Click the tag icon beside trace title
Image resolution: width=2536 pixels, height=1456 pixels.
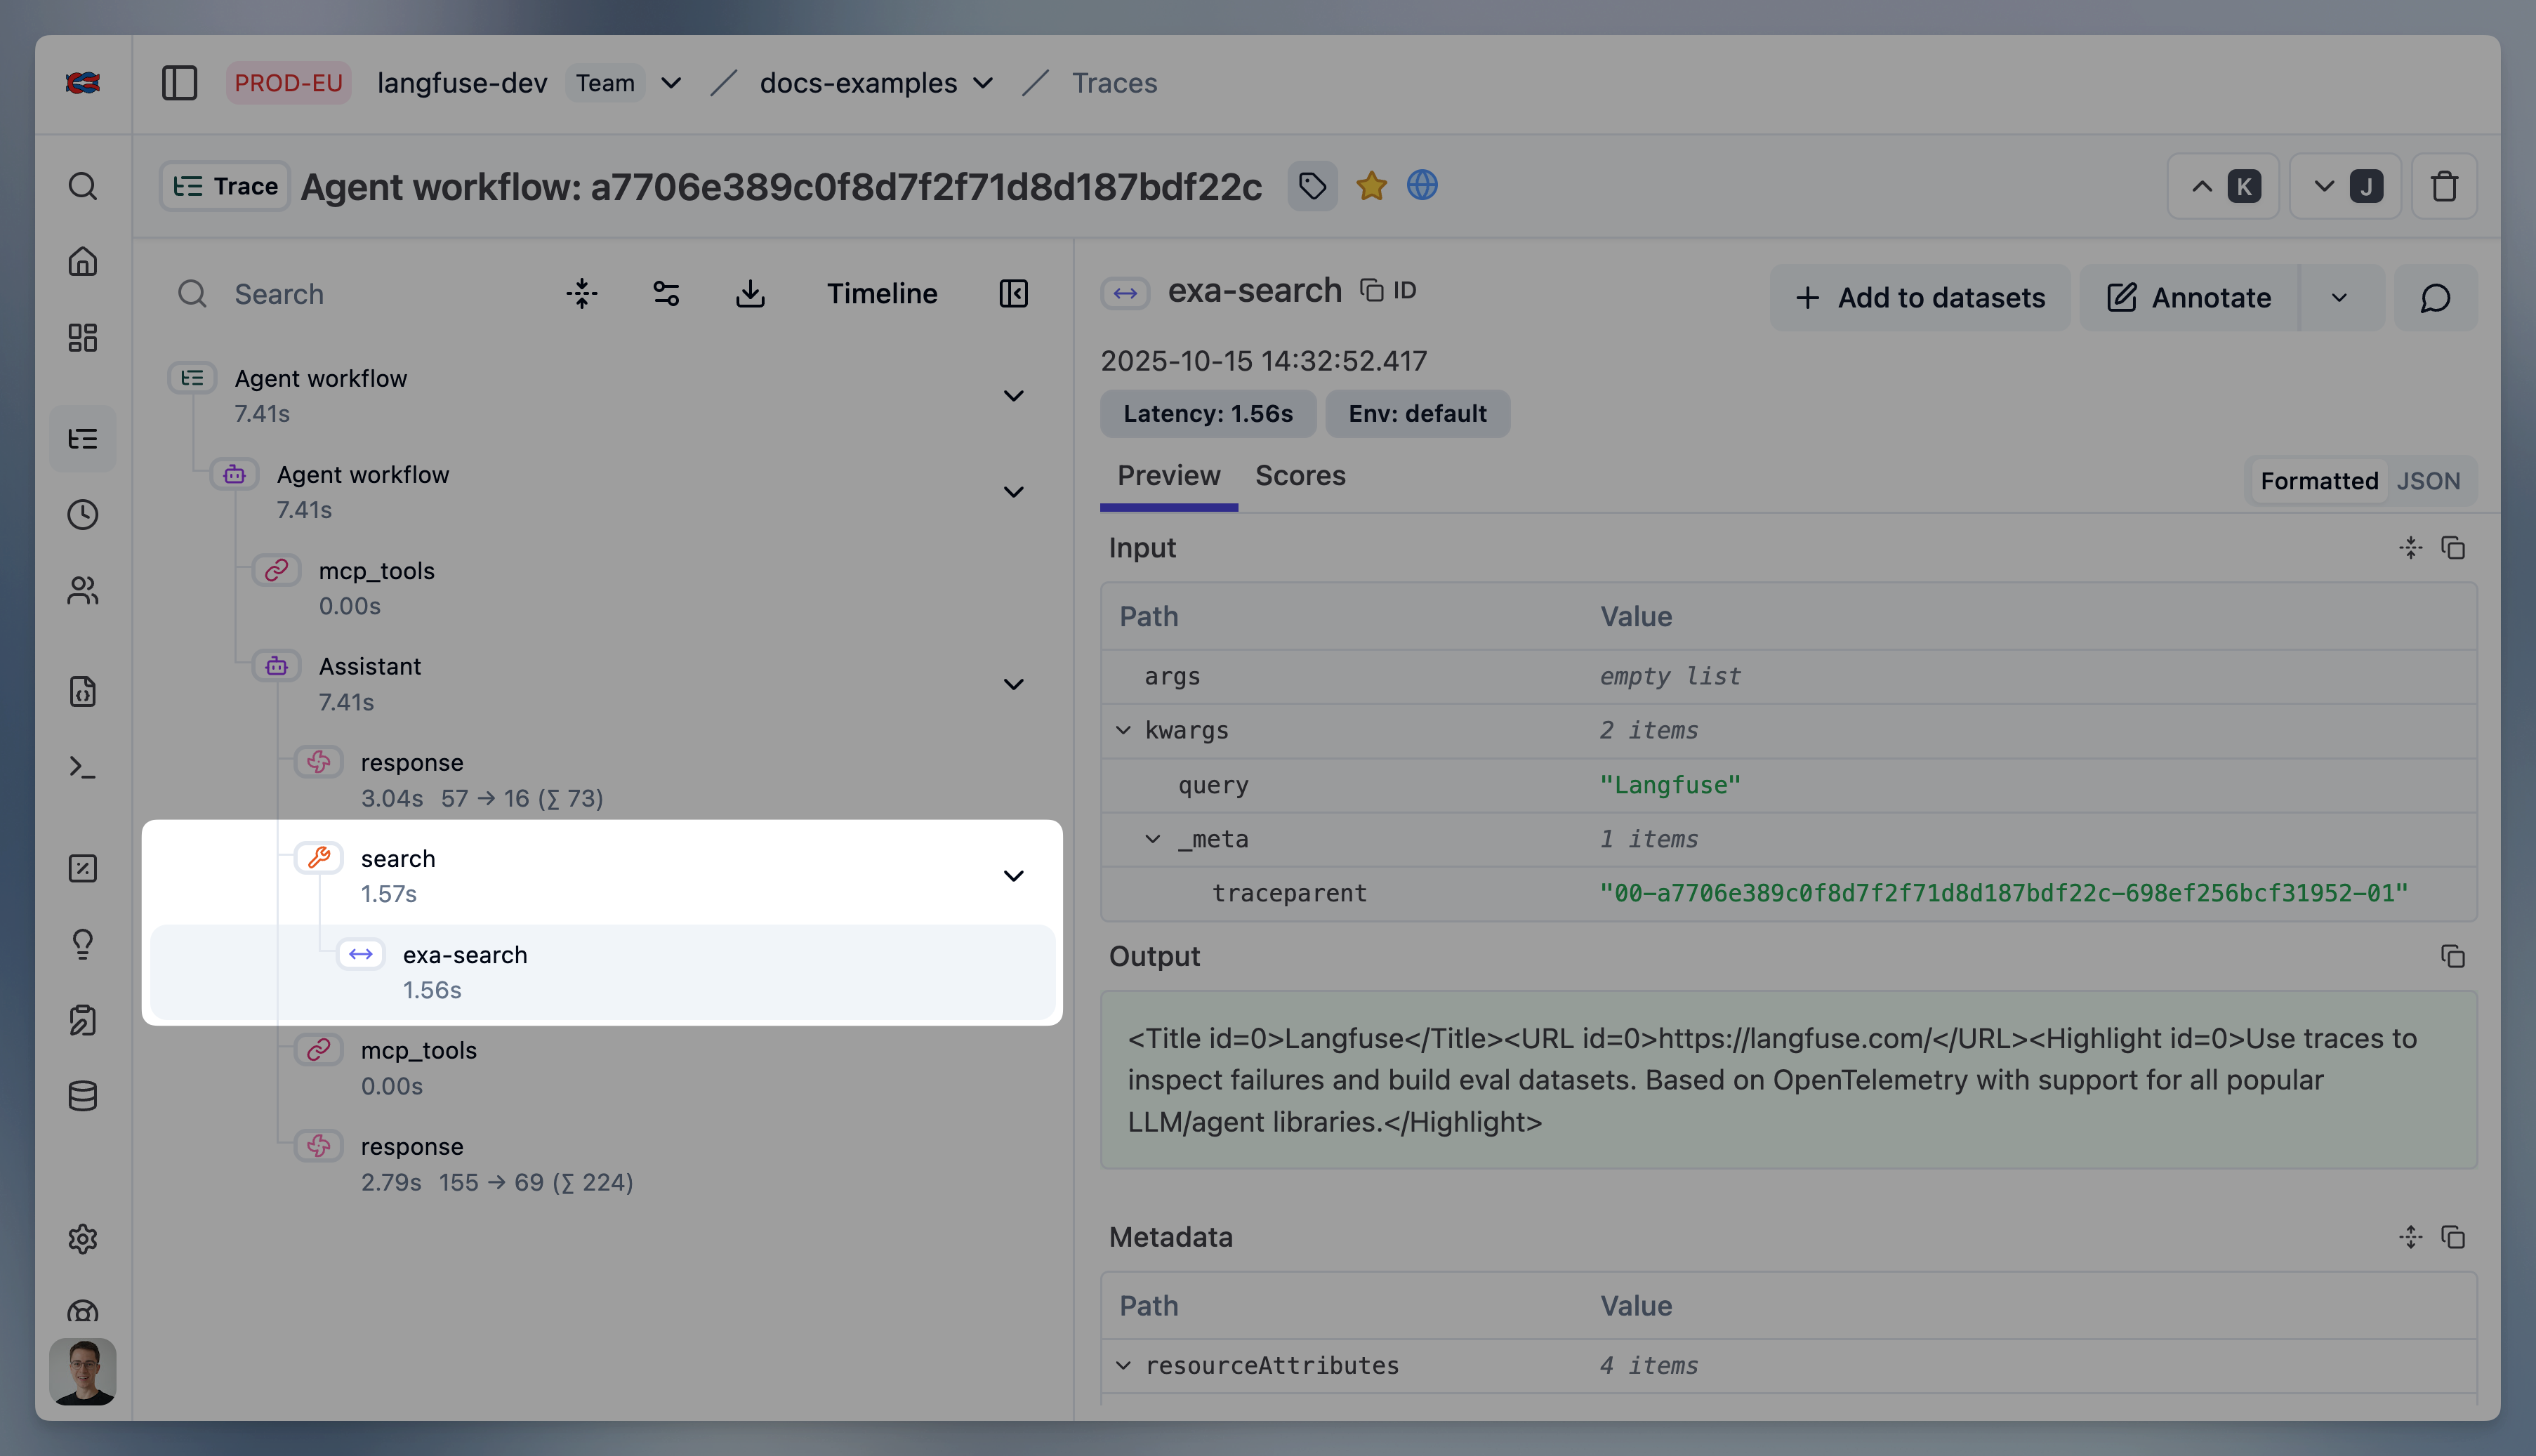click(1312, 186)
